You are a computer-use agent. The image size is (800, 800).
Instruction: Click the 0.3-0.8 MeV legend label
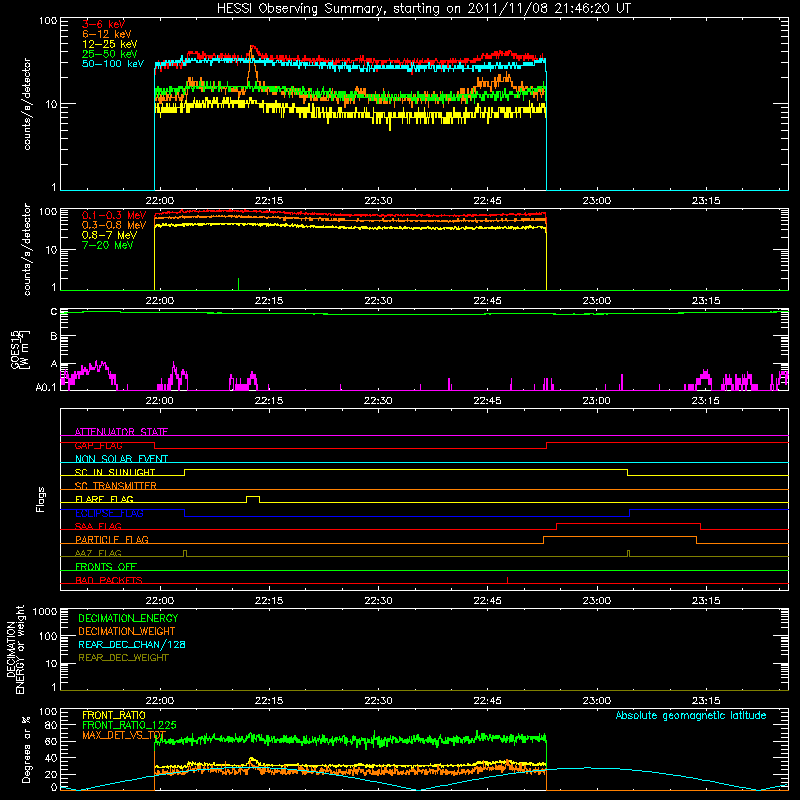click(x=114, y=226)
